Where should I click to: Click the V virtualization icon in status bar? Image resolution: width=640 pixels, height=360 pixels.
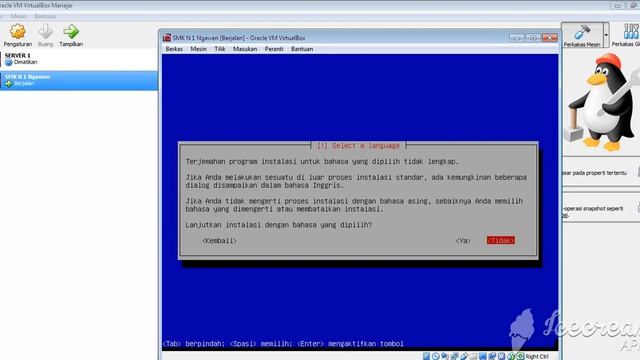tap(502, 356)
